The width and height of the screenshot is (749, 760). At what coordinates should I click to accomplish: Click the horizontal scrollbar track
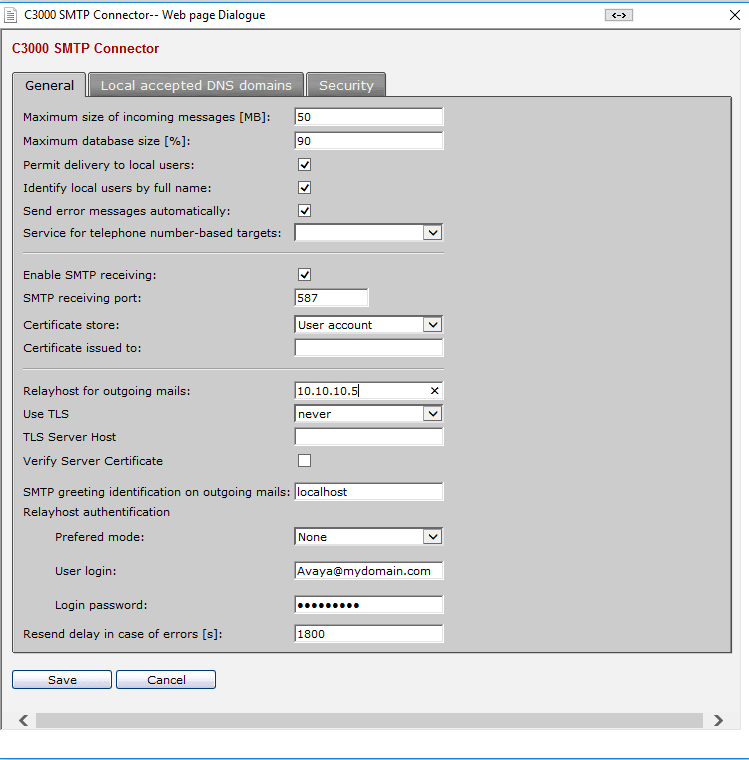pyautogui.click(x=369, y=720)
